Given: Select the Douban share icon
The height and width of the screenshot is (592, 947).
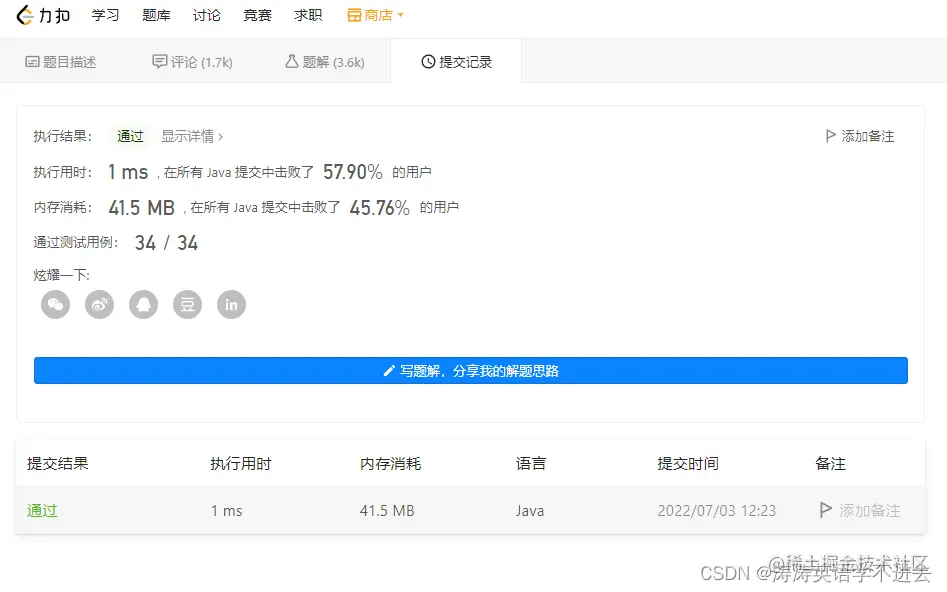Looking at the screenshot, I should (x=187, y=305).
